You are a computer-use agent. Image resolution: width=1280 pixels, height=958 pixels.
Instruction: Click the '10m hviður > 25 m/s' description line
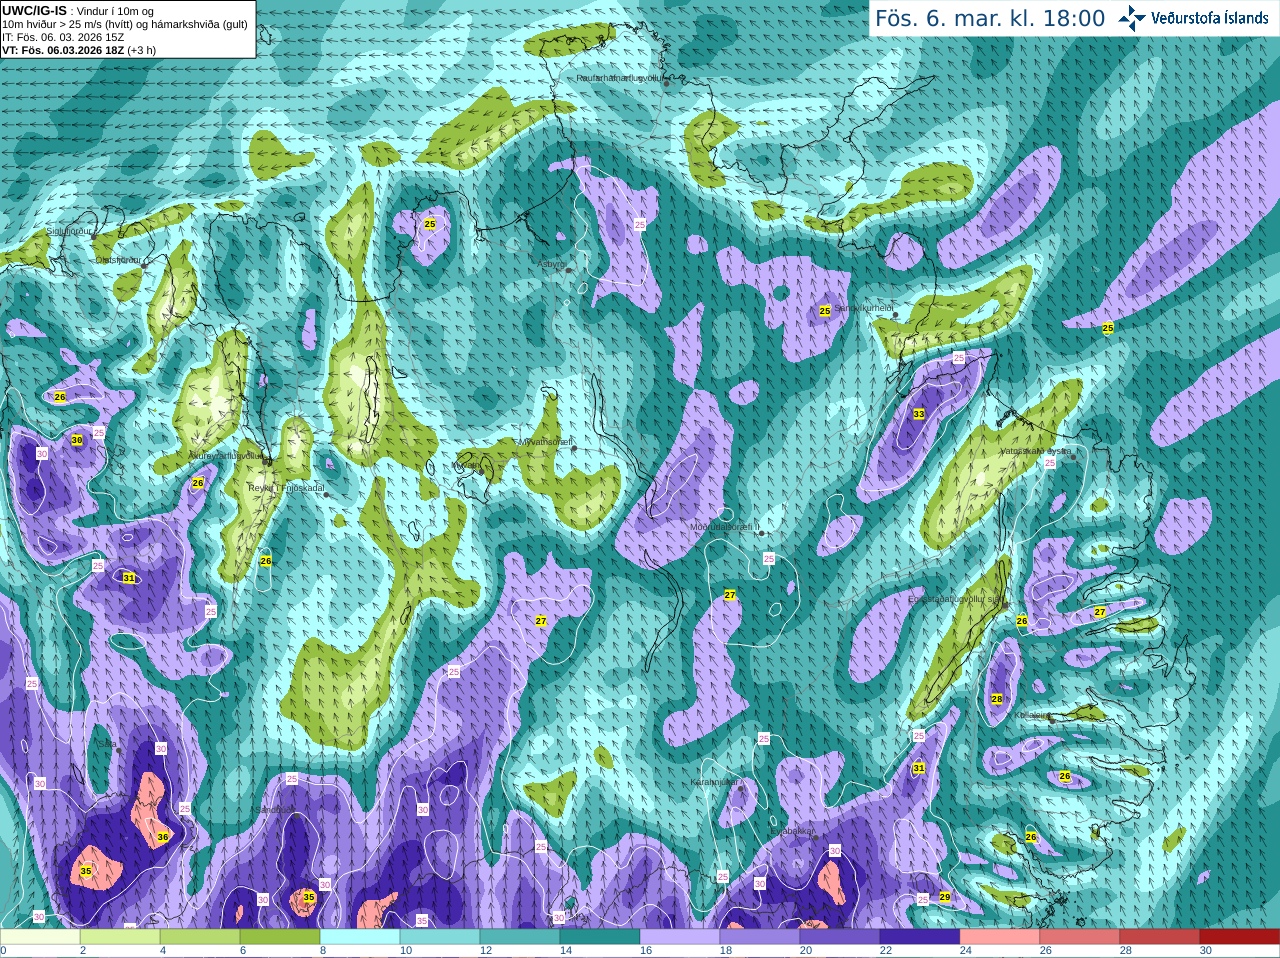(x=125, y=24)
